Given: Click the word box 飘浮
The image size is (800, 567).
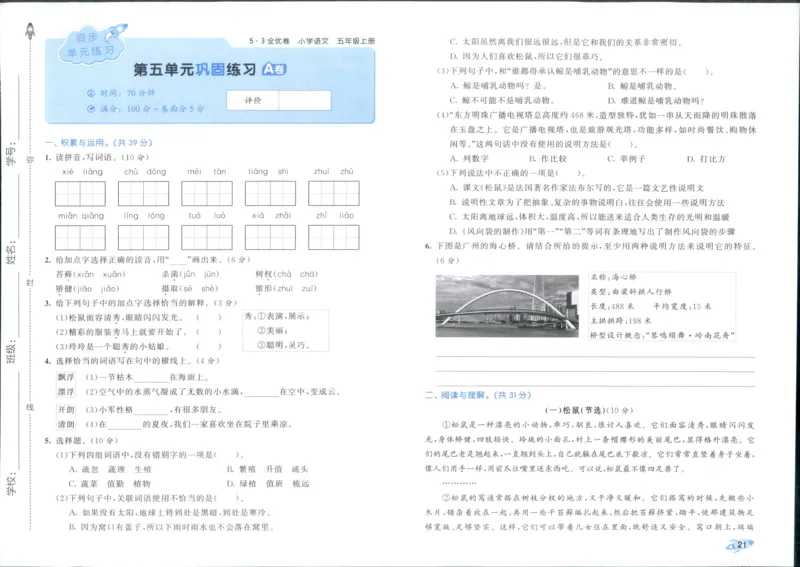Looking at the screenshot, I should click(66, 377).
